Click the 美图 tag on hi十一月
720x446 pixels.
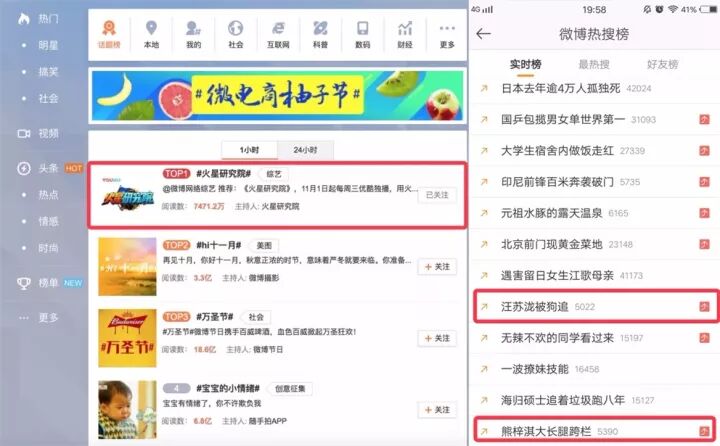[264, 246]
